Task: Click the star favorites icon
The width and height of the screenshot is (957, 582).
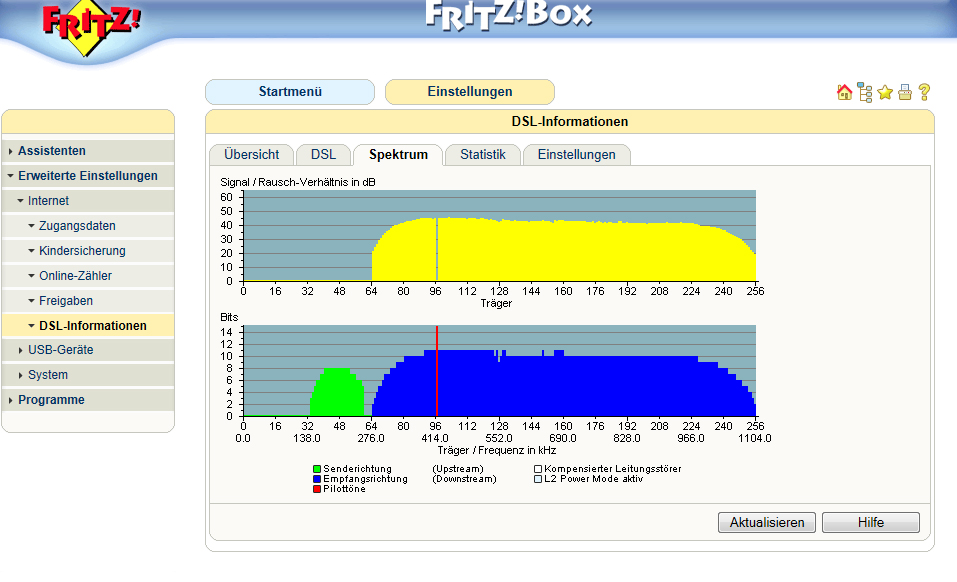Action: [885, 92]
